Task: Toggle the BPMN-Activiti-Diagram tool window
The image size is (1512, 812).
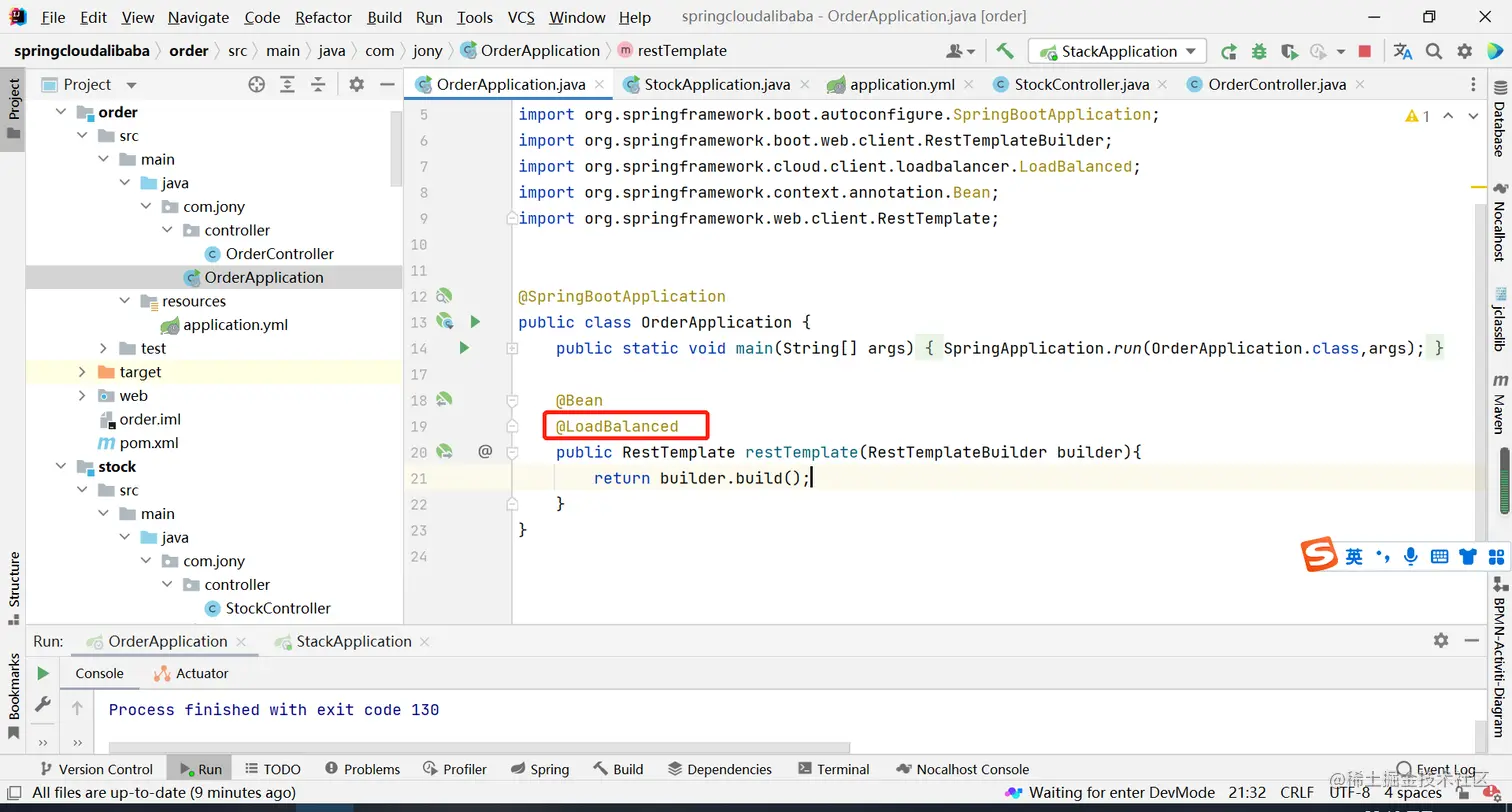Action: 1499,659
